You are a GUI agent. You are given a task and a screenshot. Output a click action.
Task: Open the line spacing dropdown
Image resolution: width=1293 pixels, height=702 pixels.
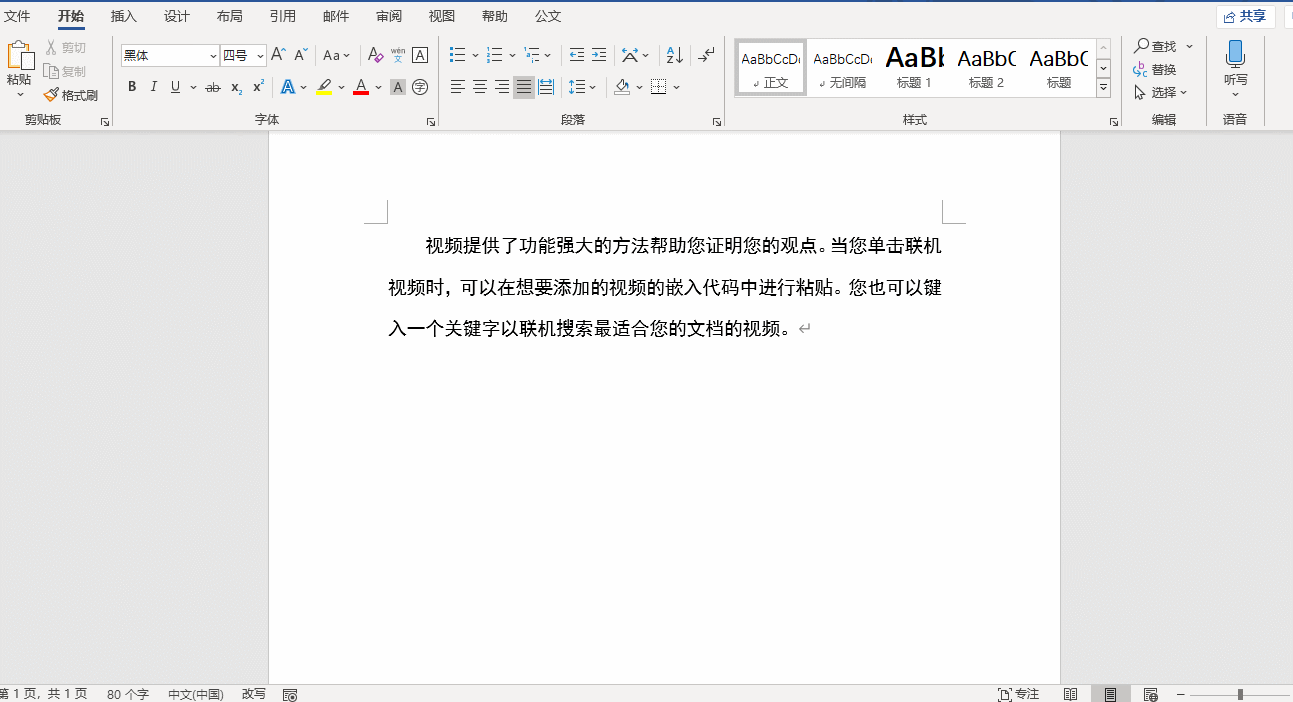pyautogui.click(x=582, y=87)
